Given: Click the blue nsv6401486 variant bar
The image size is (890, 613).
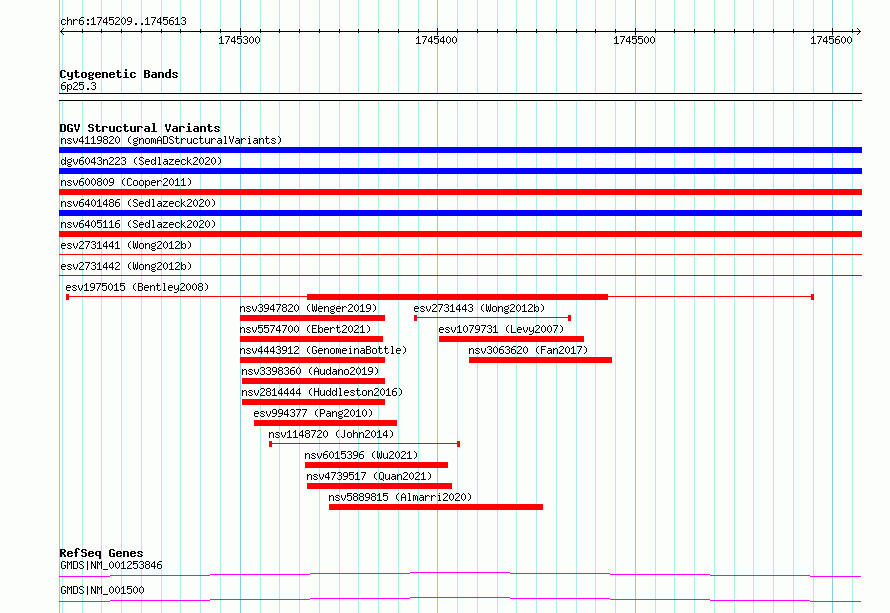Looking at the screenshot, I should tap(460, 213).
